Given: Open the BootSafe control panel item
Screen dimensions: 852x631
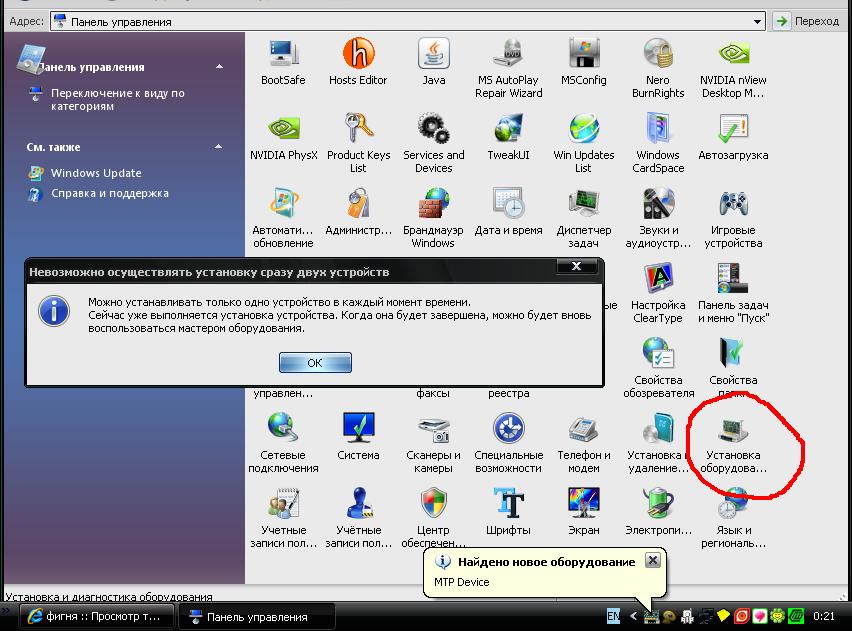Looking at the screenshot, I should pyautogui.click(x=283, y=62).
